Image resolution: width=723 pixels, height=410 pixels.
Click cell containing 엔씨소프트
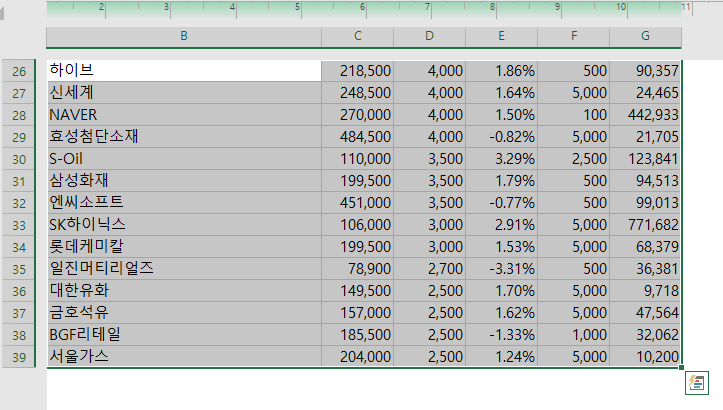click(x=184, y=202)
